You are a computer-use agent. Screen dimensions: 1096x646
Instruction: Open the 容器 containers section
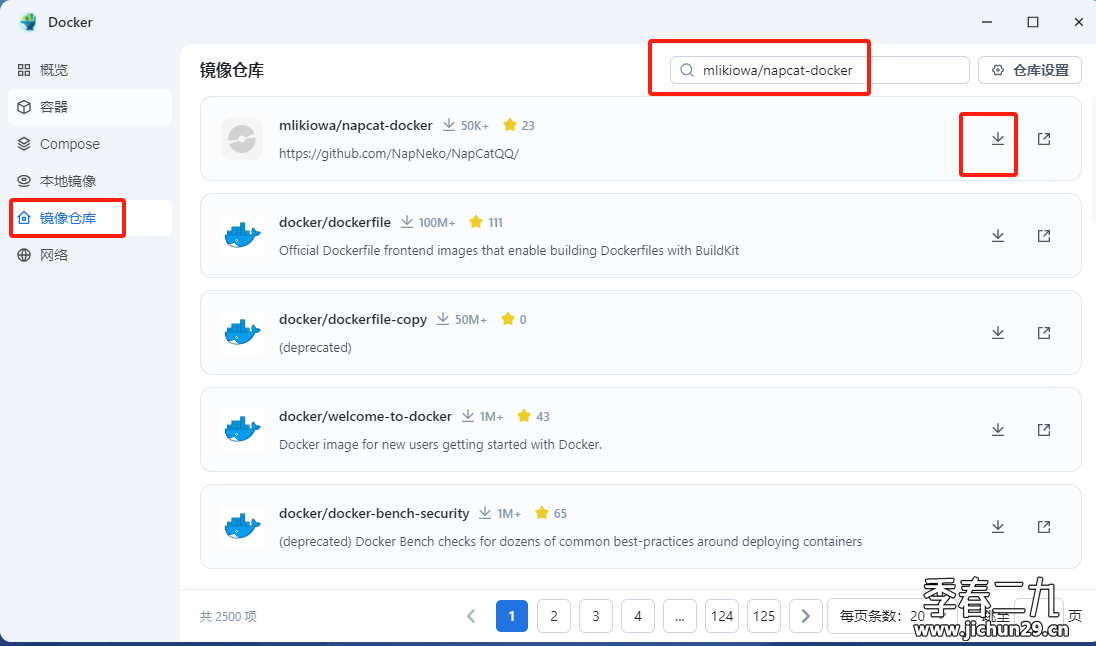coord(89,107)
